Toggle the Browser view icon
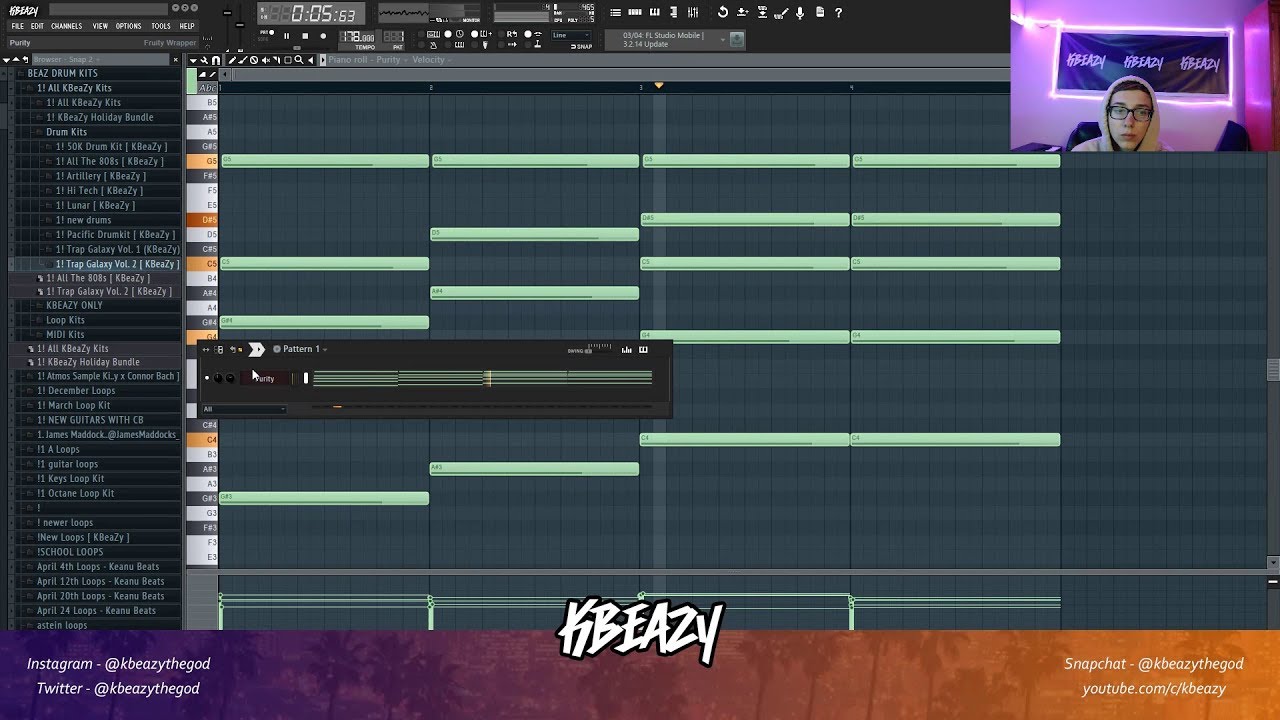The image size is (1280, 720). coord(673,12)
